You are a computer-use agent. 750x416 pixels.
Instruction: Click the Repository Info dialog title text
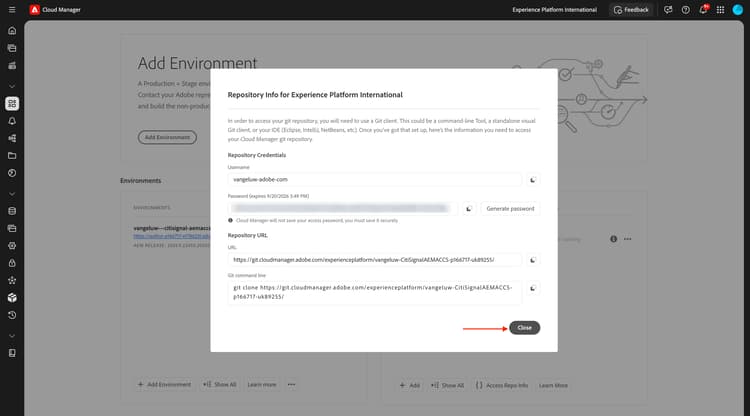tap(315, 95)
